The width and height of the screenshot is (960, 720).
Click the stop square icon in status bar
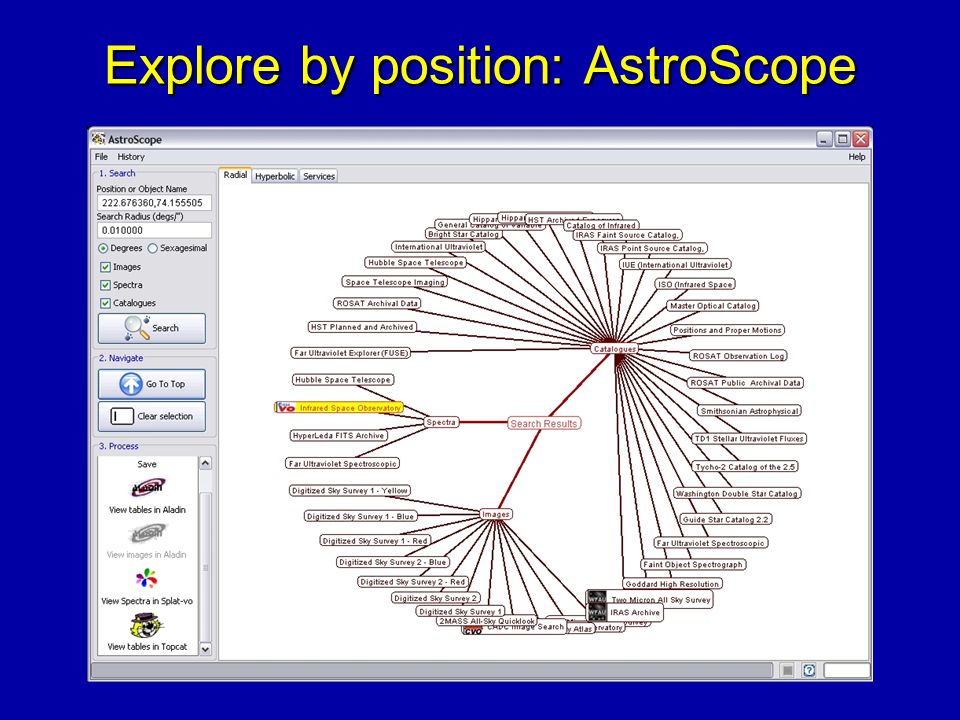[787, 670]
